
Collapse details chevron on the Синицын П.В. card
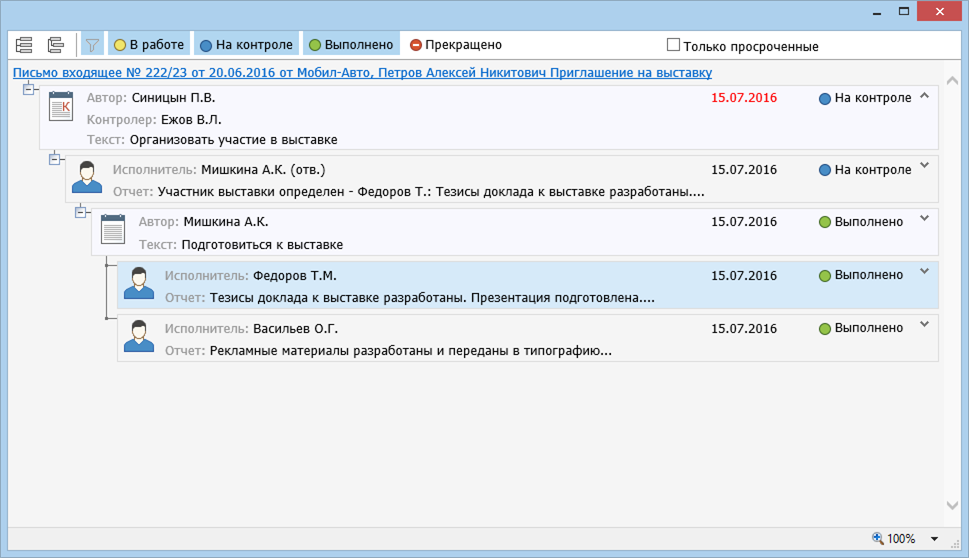[x=925, y=96]
